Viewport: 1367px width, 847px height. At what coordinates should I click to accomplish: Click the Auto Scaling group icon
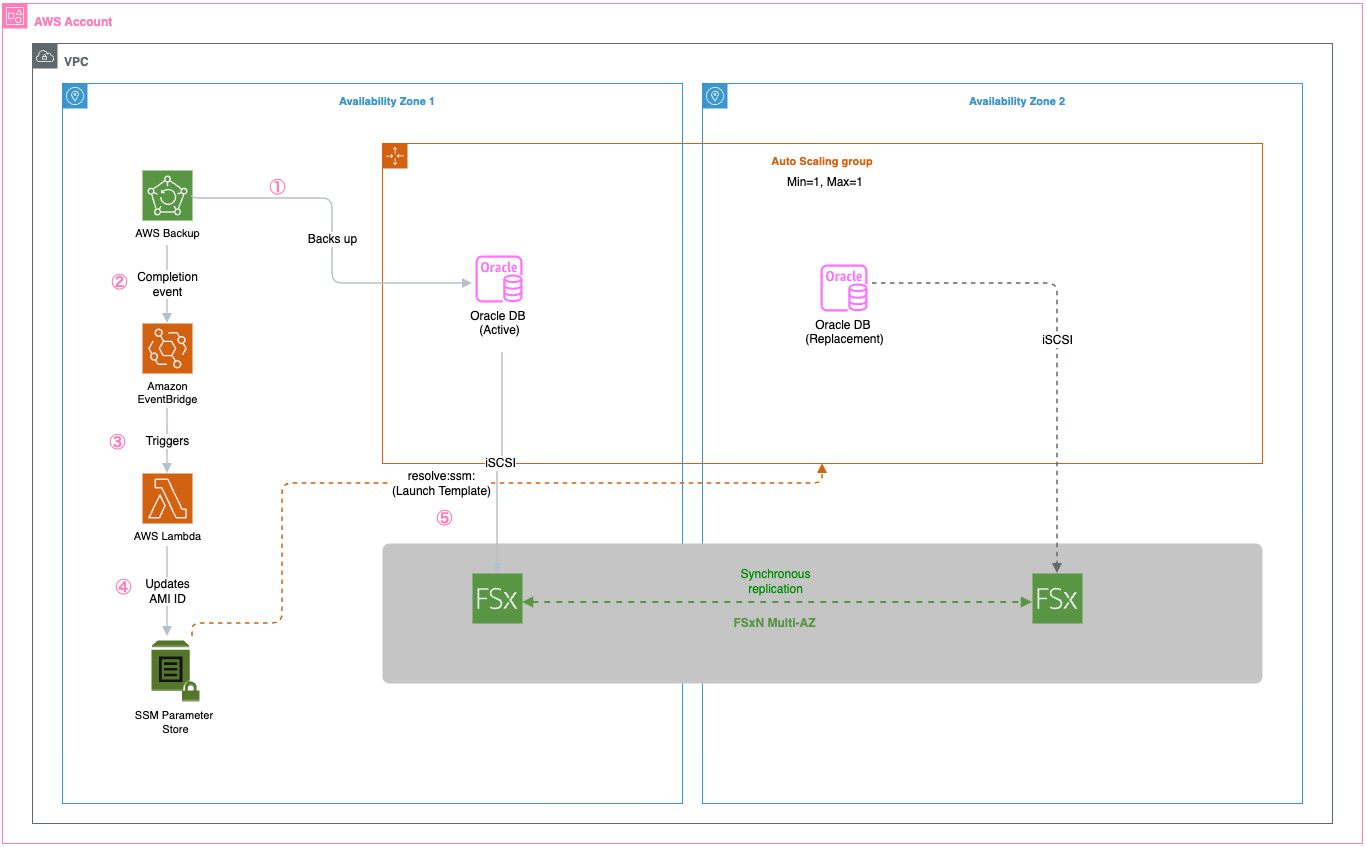(395, 155)
